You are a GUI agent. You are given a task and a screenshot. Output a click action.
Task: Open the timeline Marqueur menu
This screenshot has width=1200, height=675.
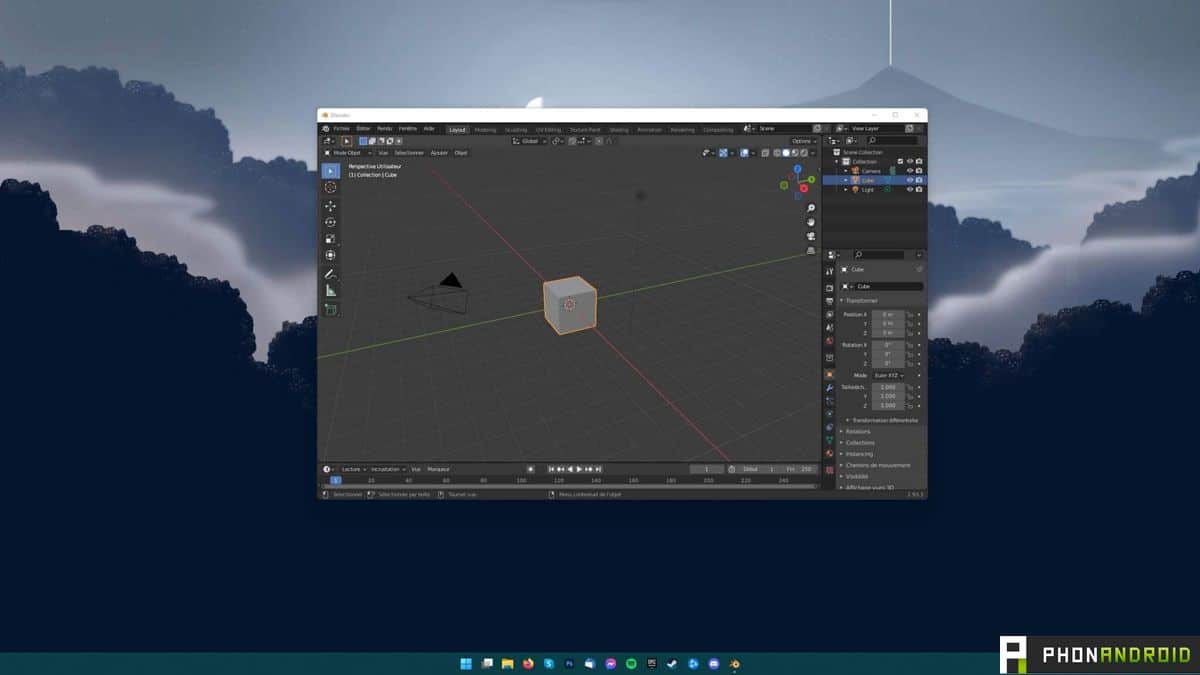[x=439, y=469]
